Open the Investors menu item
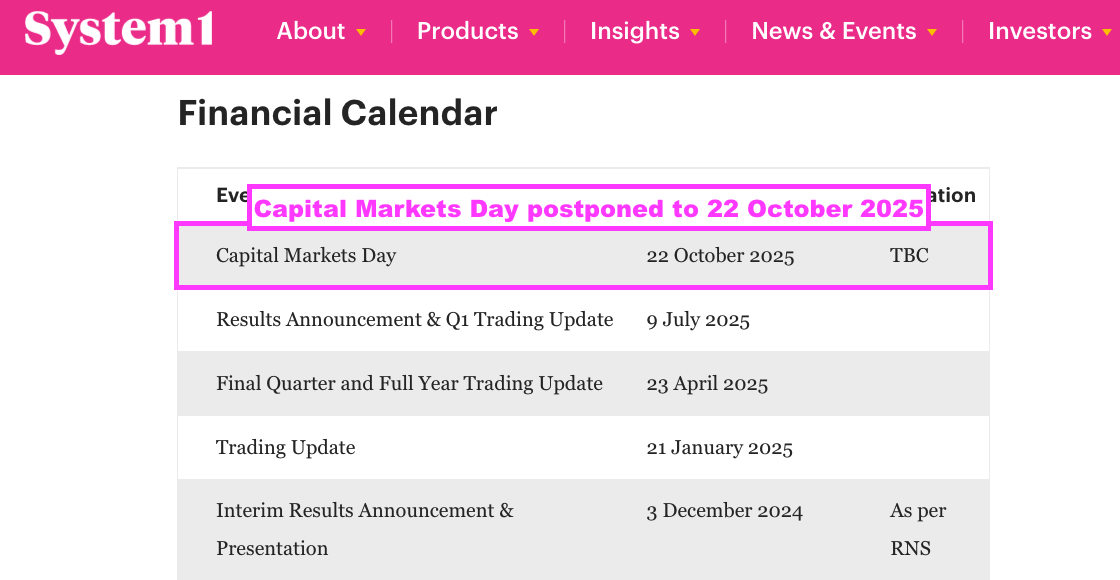This screenshot has height=580, width=1120. tap(1040, 31)
